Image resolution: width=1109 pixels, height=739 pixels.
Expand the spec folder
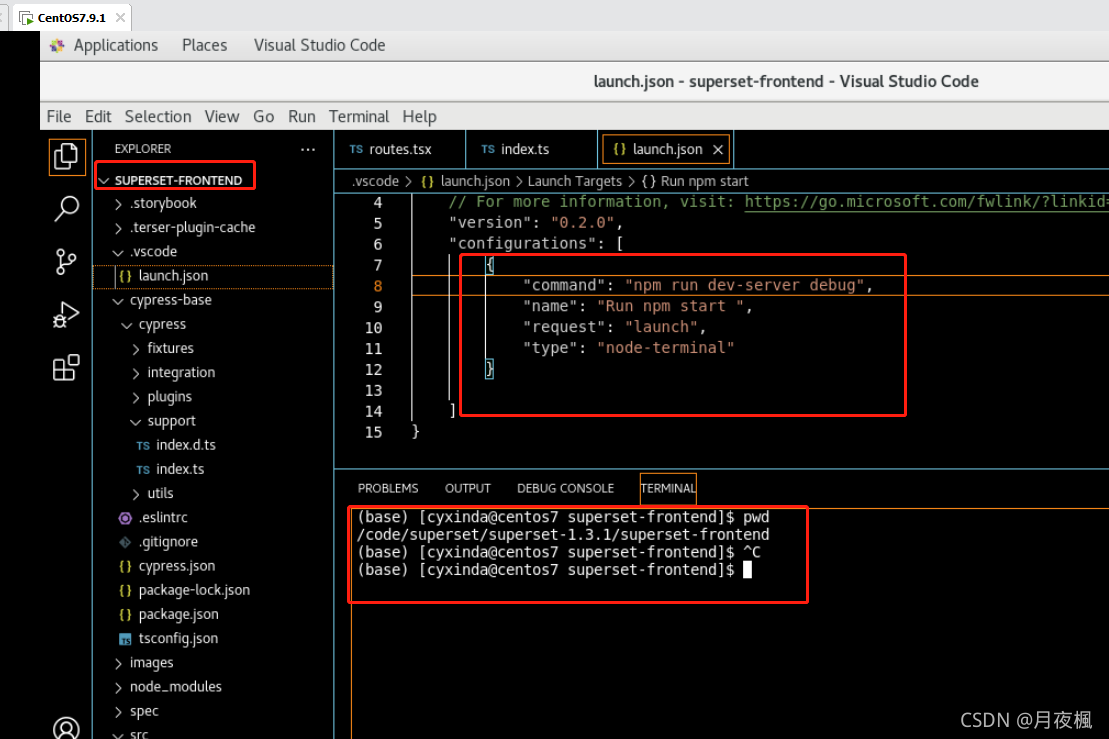coord(118,711)
